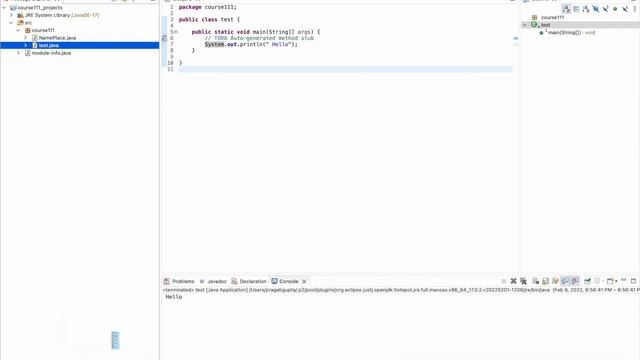
Task: Select module-info.java file
Action: (51, 53)
